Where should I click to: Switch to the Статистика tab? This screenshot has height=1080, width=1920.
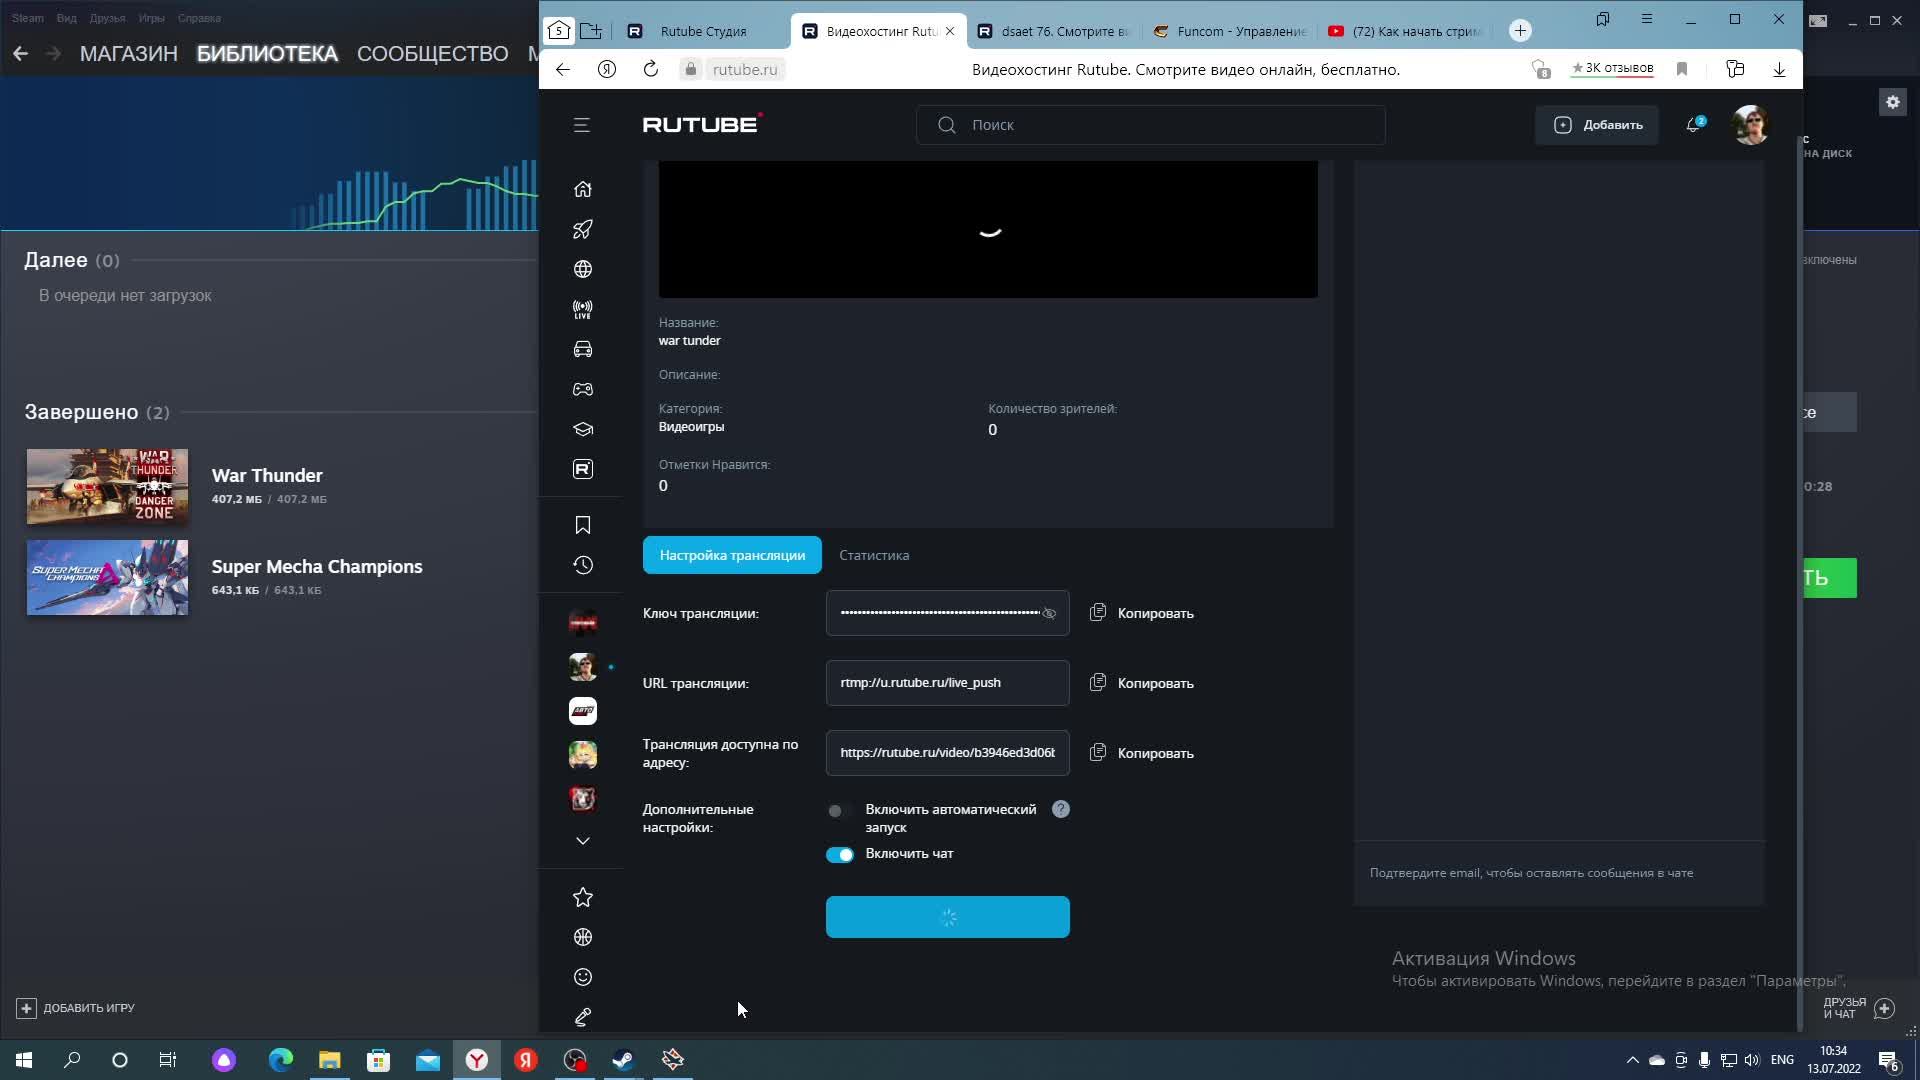point(874,555)
